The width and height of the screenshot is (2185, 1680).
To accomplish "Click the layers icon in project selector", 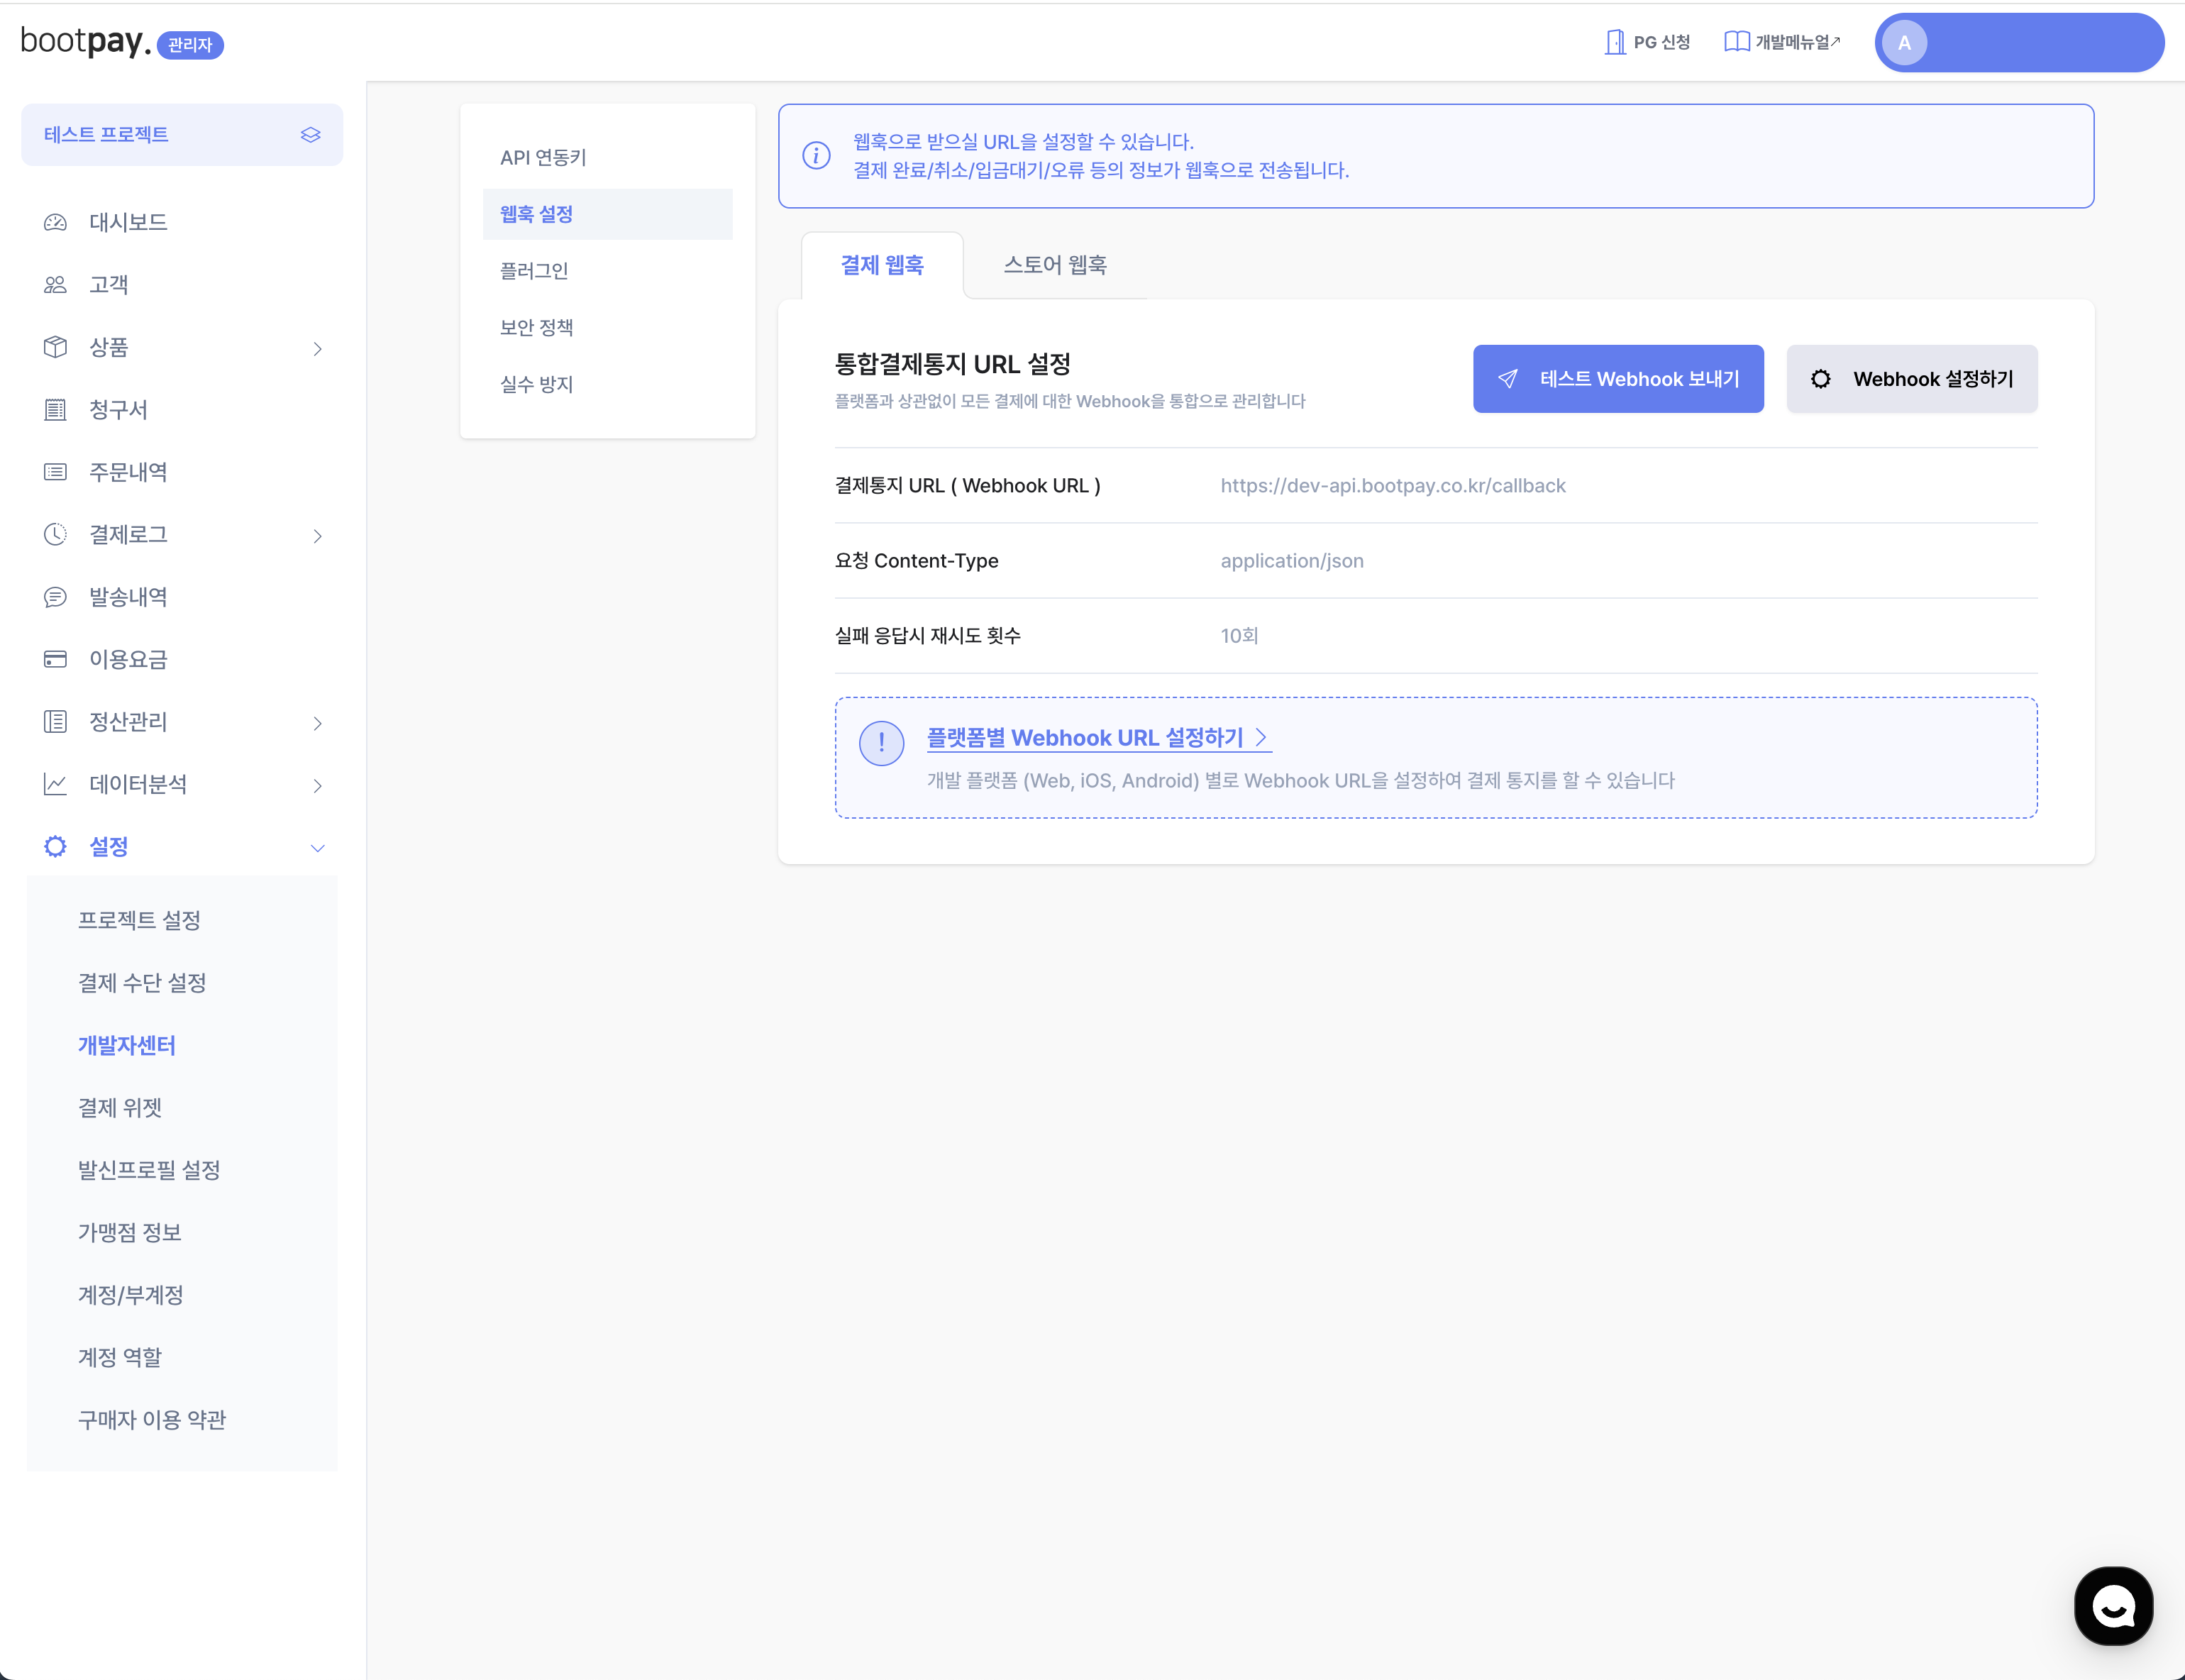I will [x=310, y=135].
